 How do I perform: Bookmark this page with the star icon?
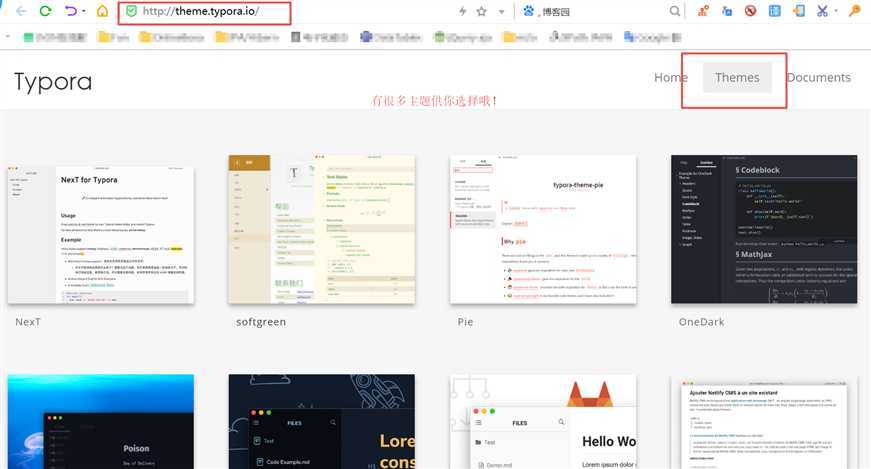(x=482, y=11)
